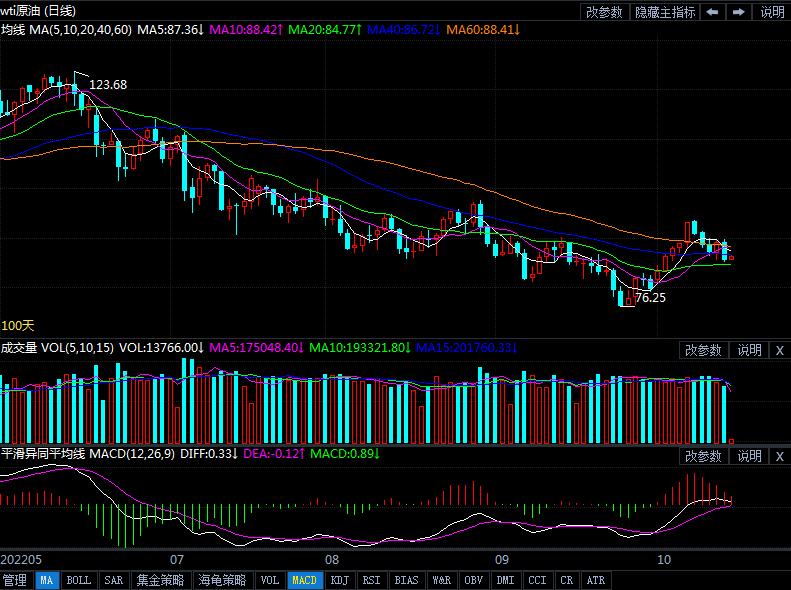Open 改参数 for main chart
Viewport: 791px width, 590px height.
[x=604, y=12]
